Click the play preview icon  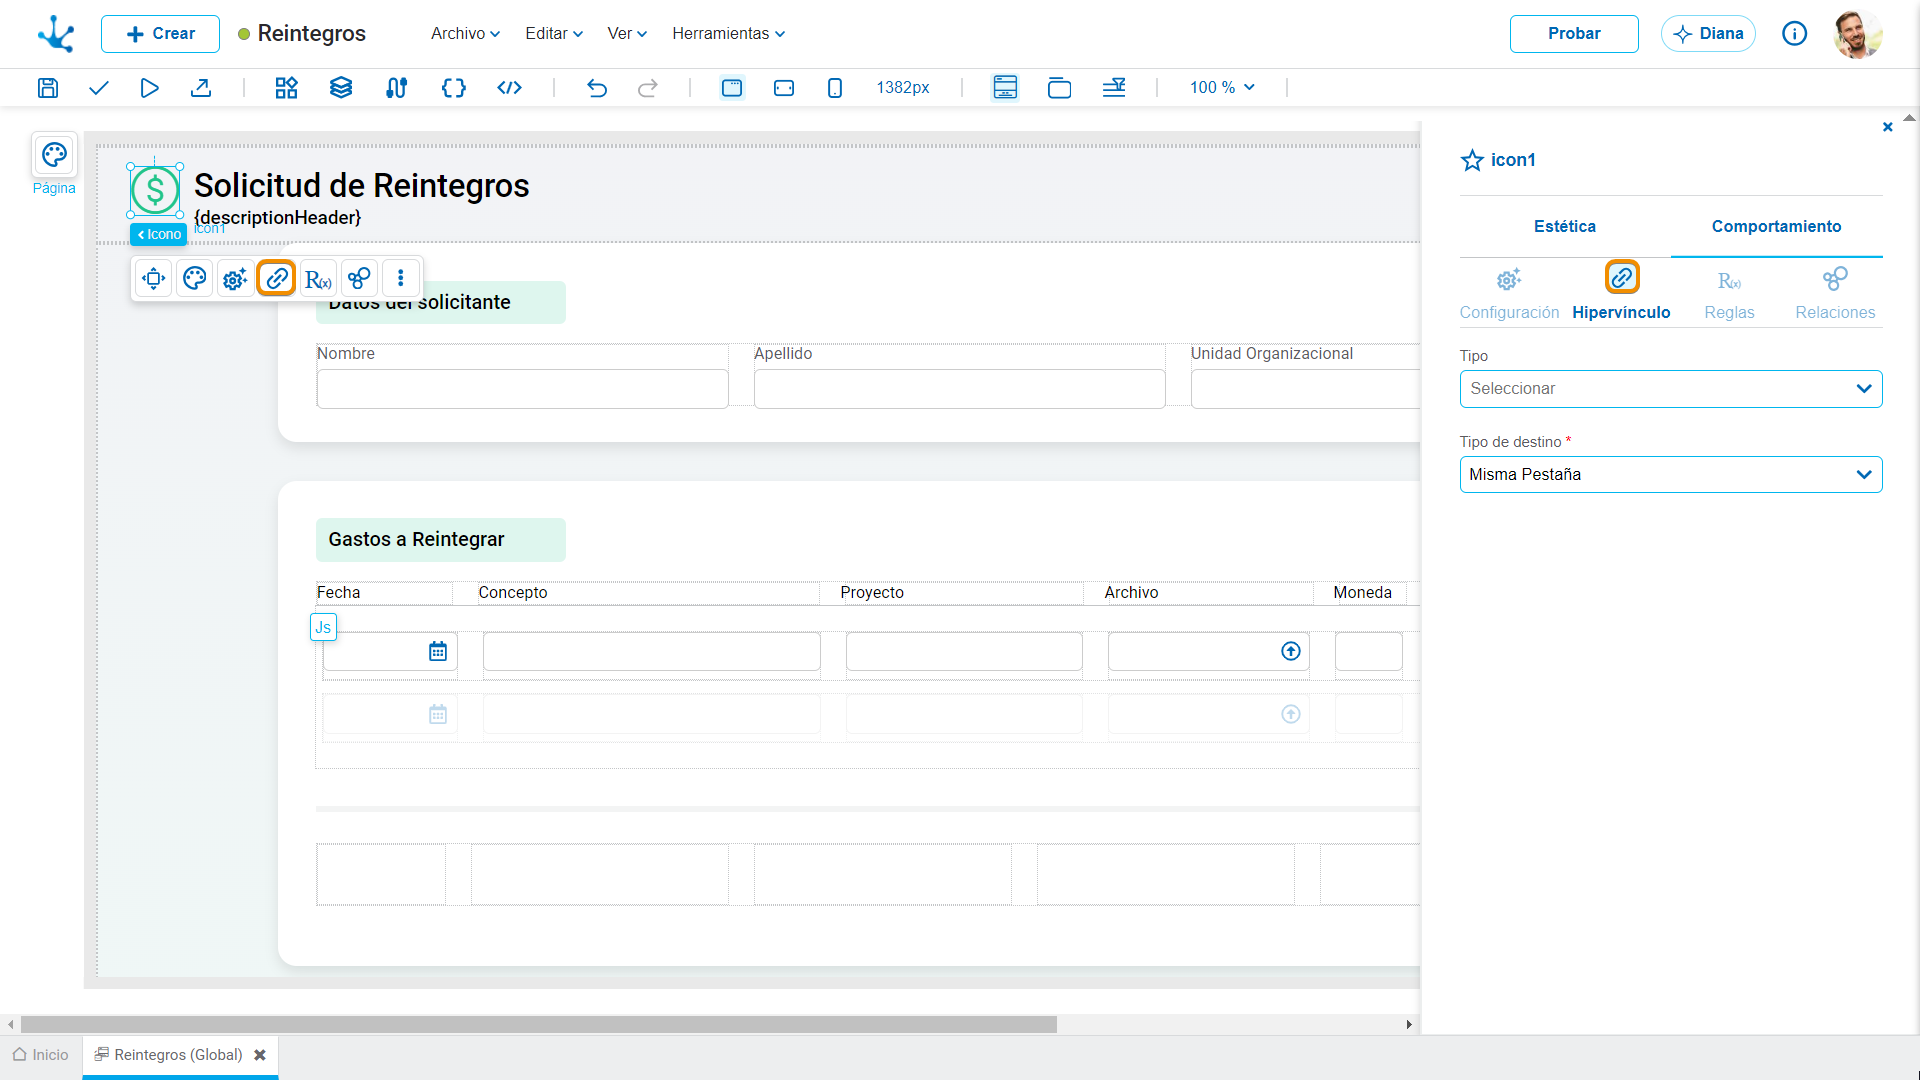tap(149, 88)
